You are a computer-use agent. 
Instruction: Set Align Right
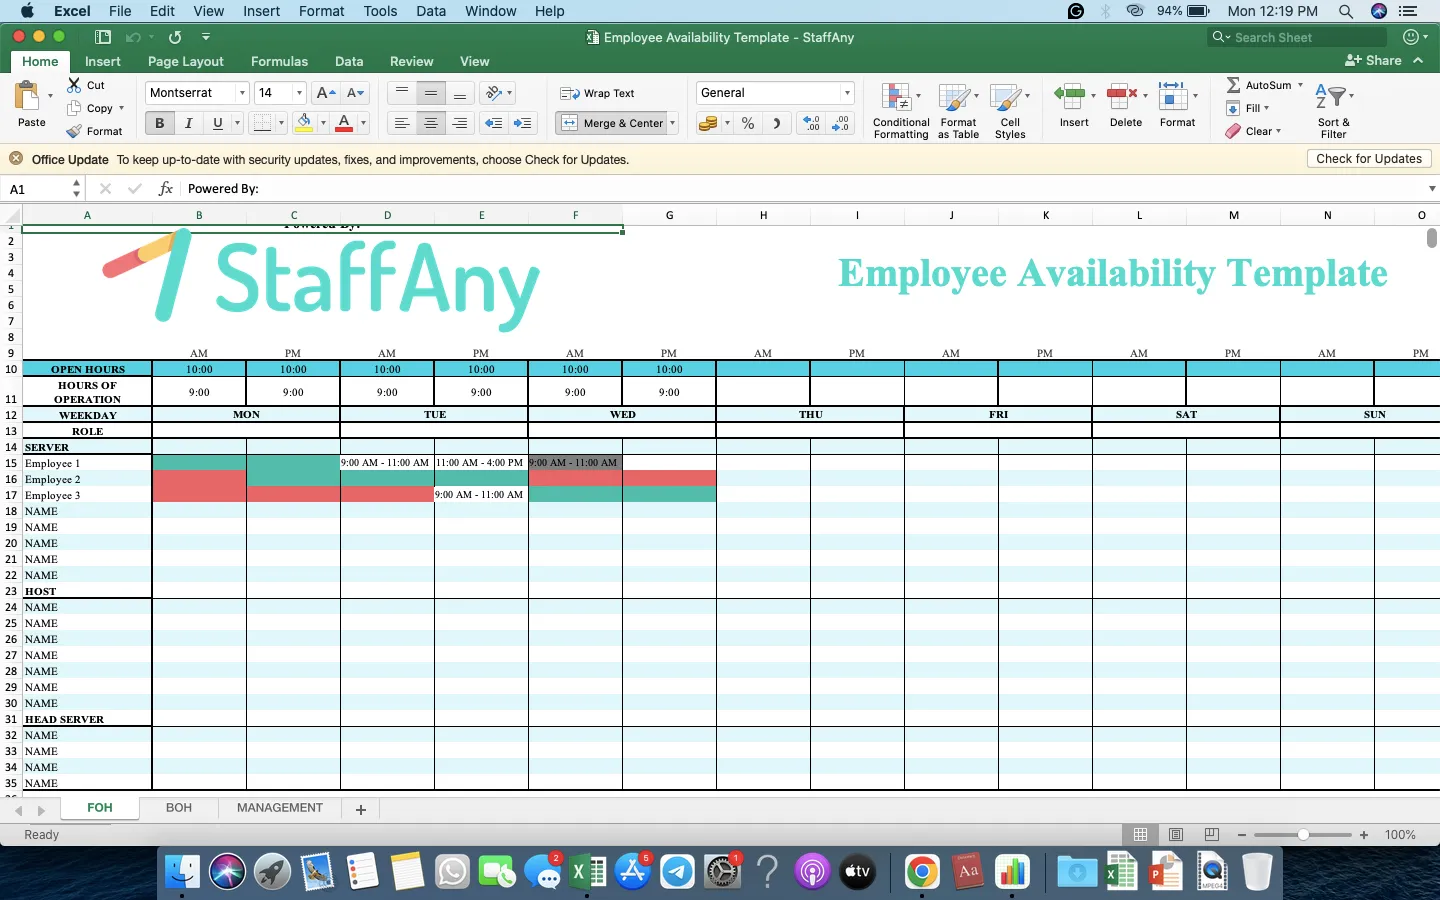[460, 123]
